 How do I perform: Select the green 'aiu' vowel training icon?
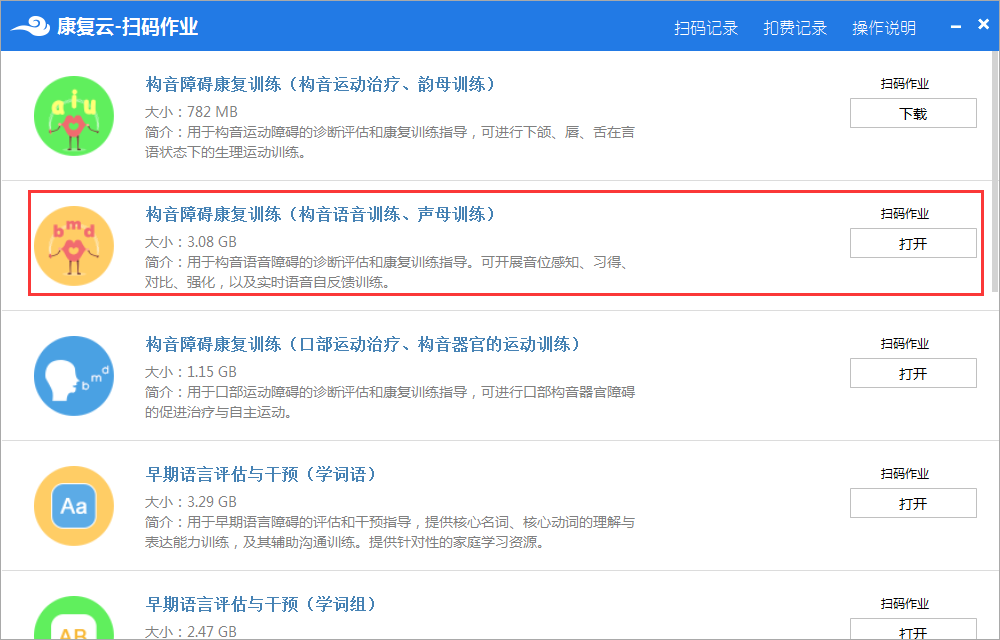point(73,115)
